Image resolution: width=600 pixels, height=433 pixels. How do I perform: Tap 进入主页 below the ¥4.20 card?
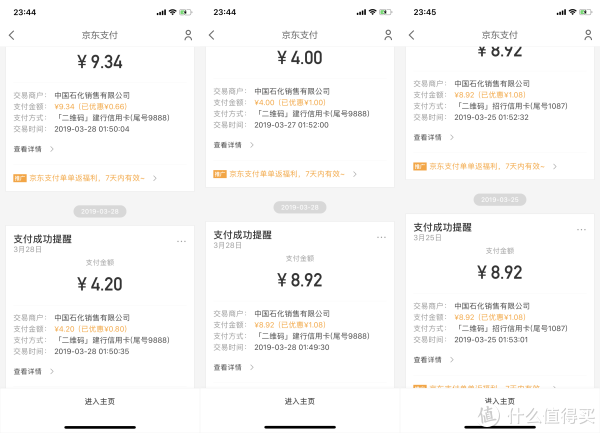(x=100, y=401)
